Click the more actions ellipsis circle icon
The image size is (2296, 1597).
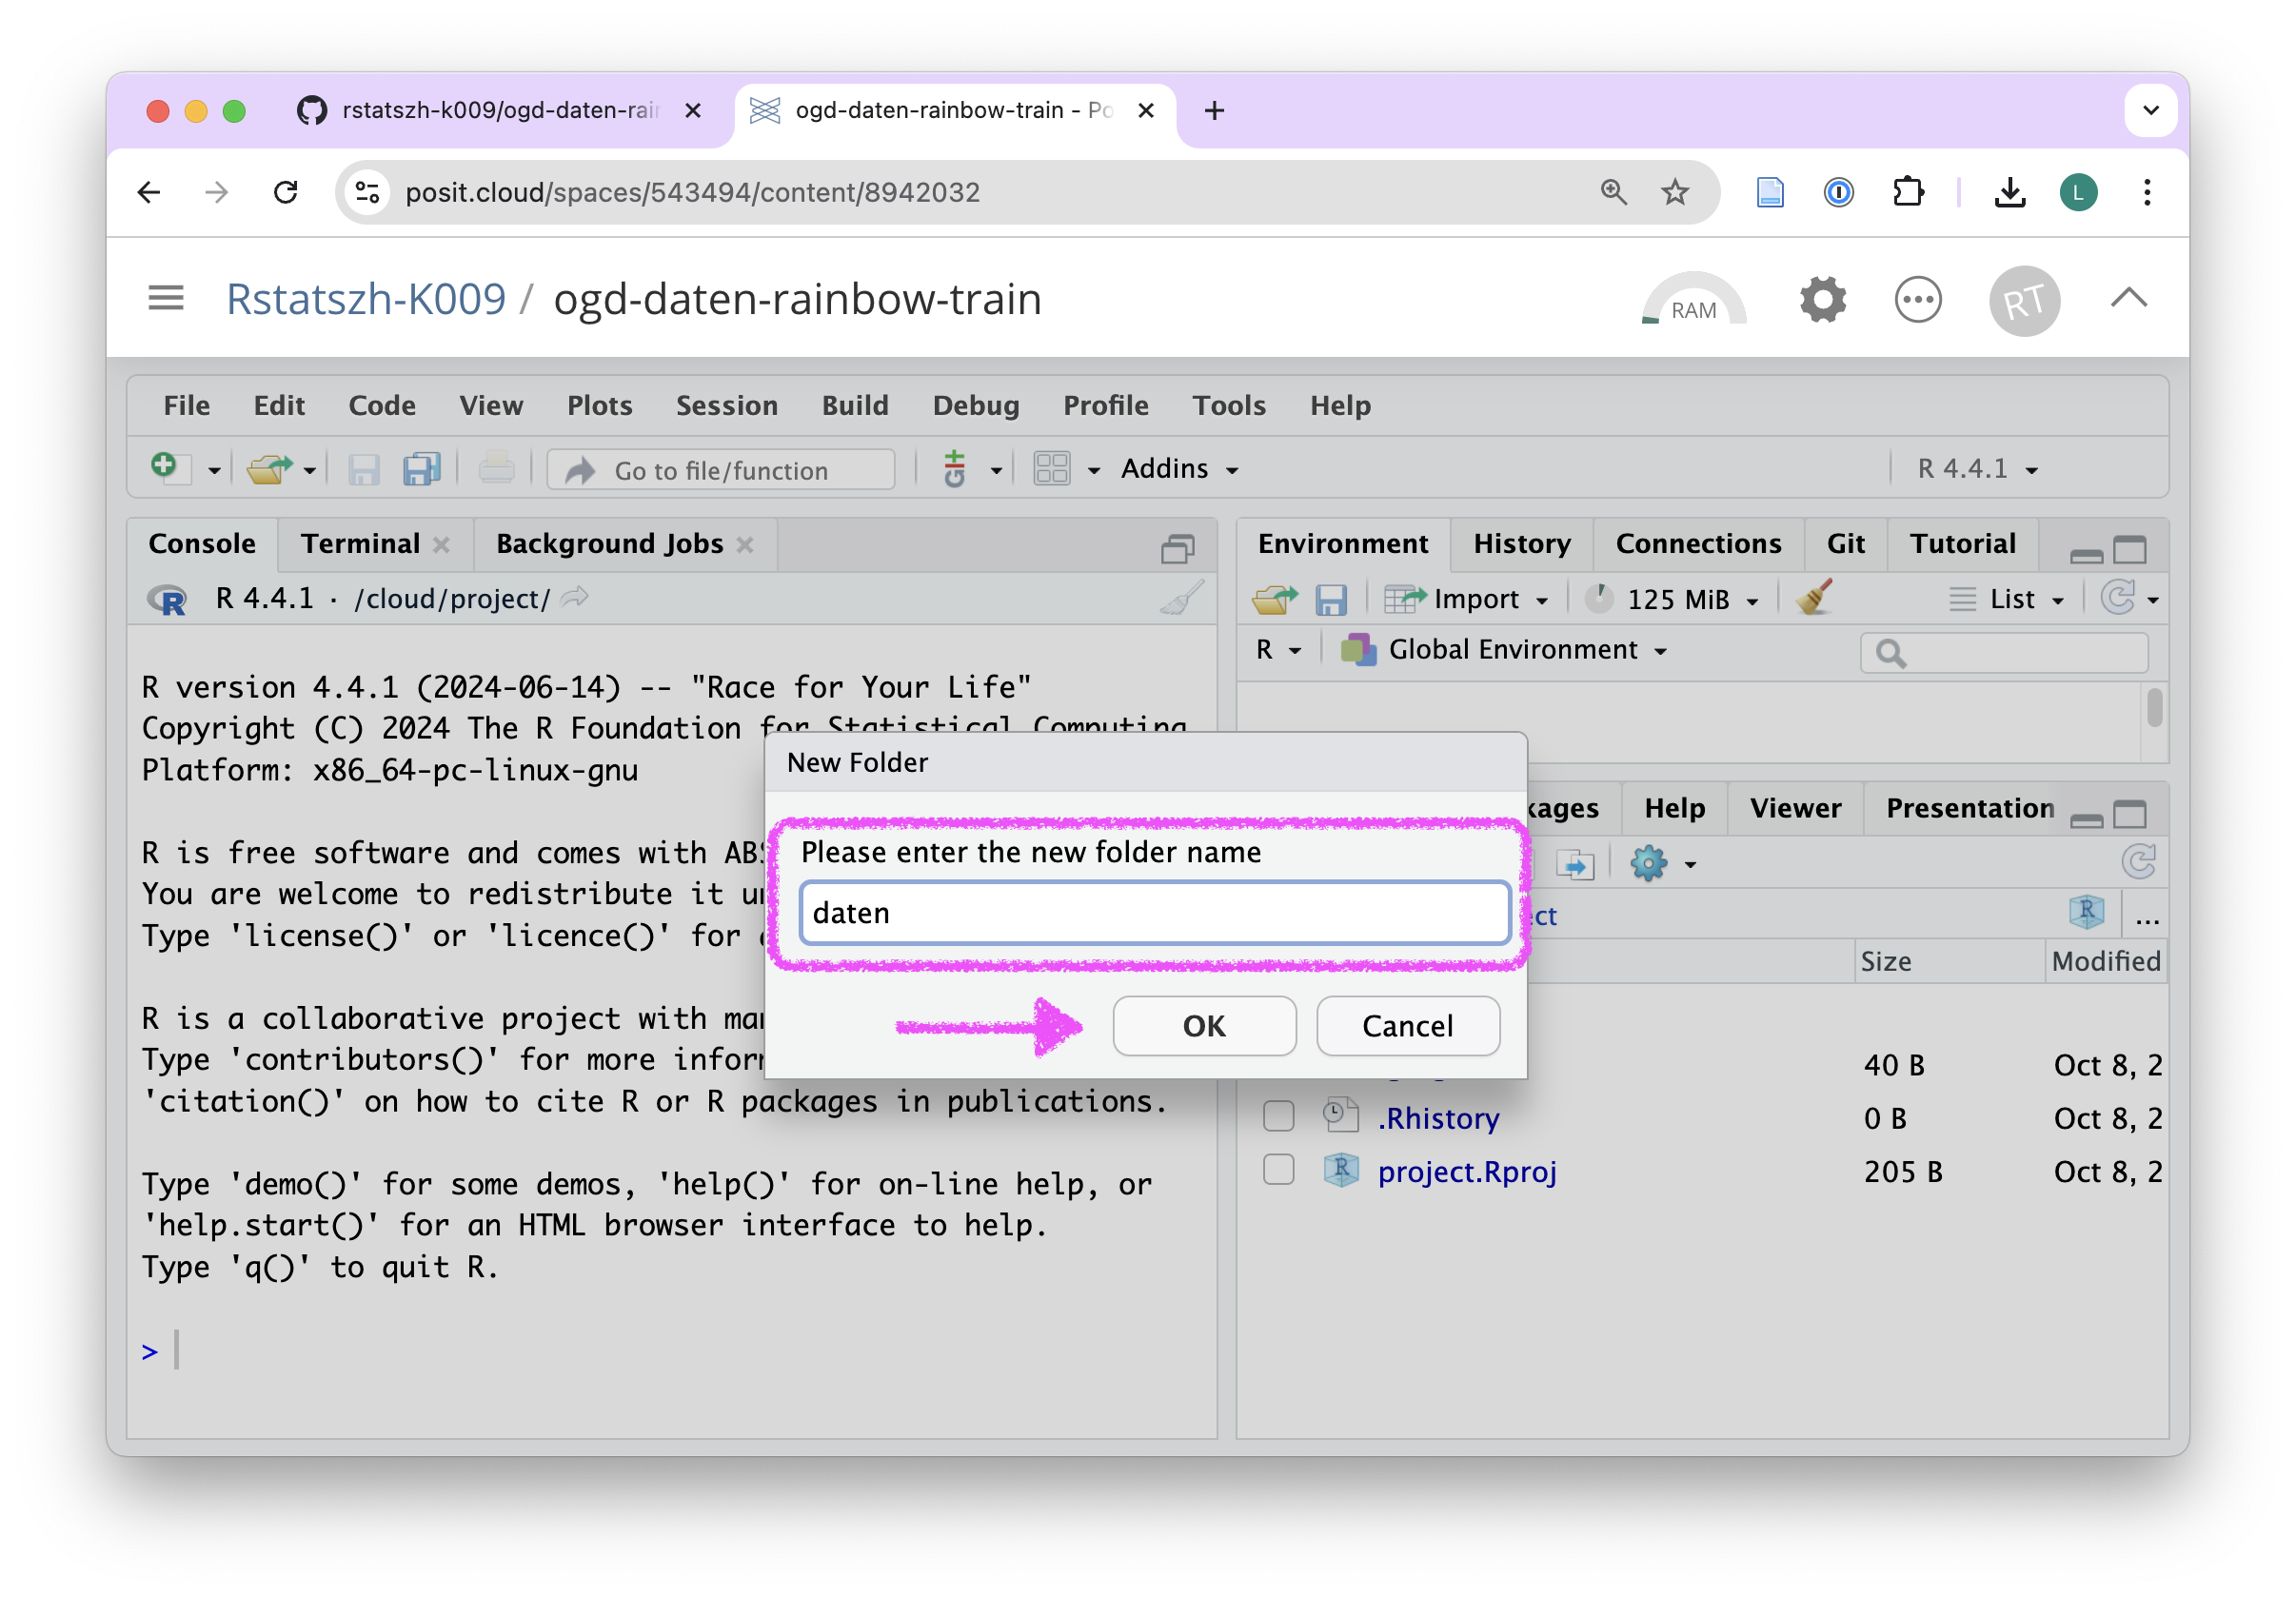[x=1917, y=299]
